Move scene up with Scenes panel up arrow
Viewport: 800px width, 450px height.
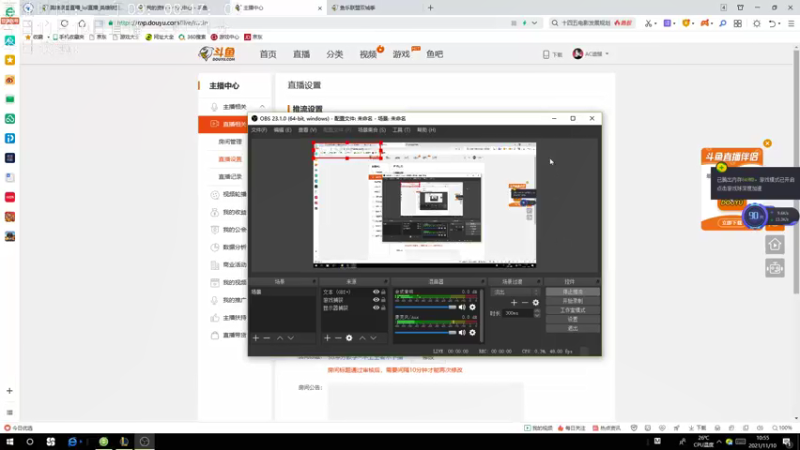[280, 338]
